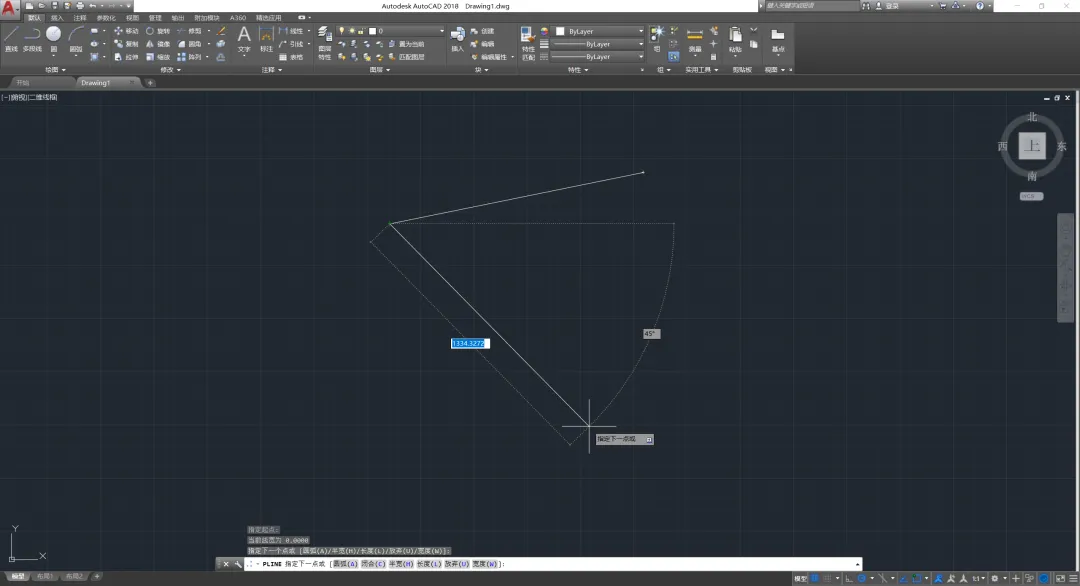Choose the Trim (修剪) command

point(189,31)
